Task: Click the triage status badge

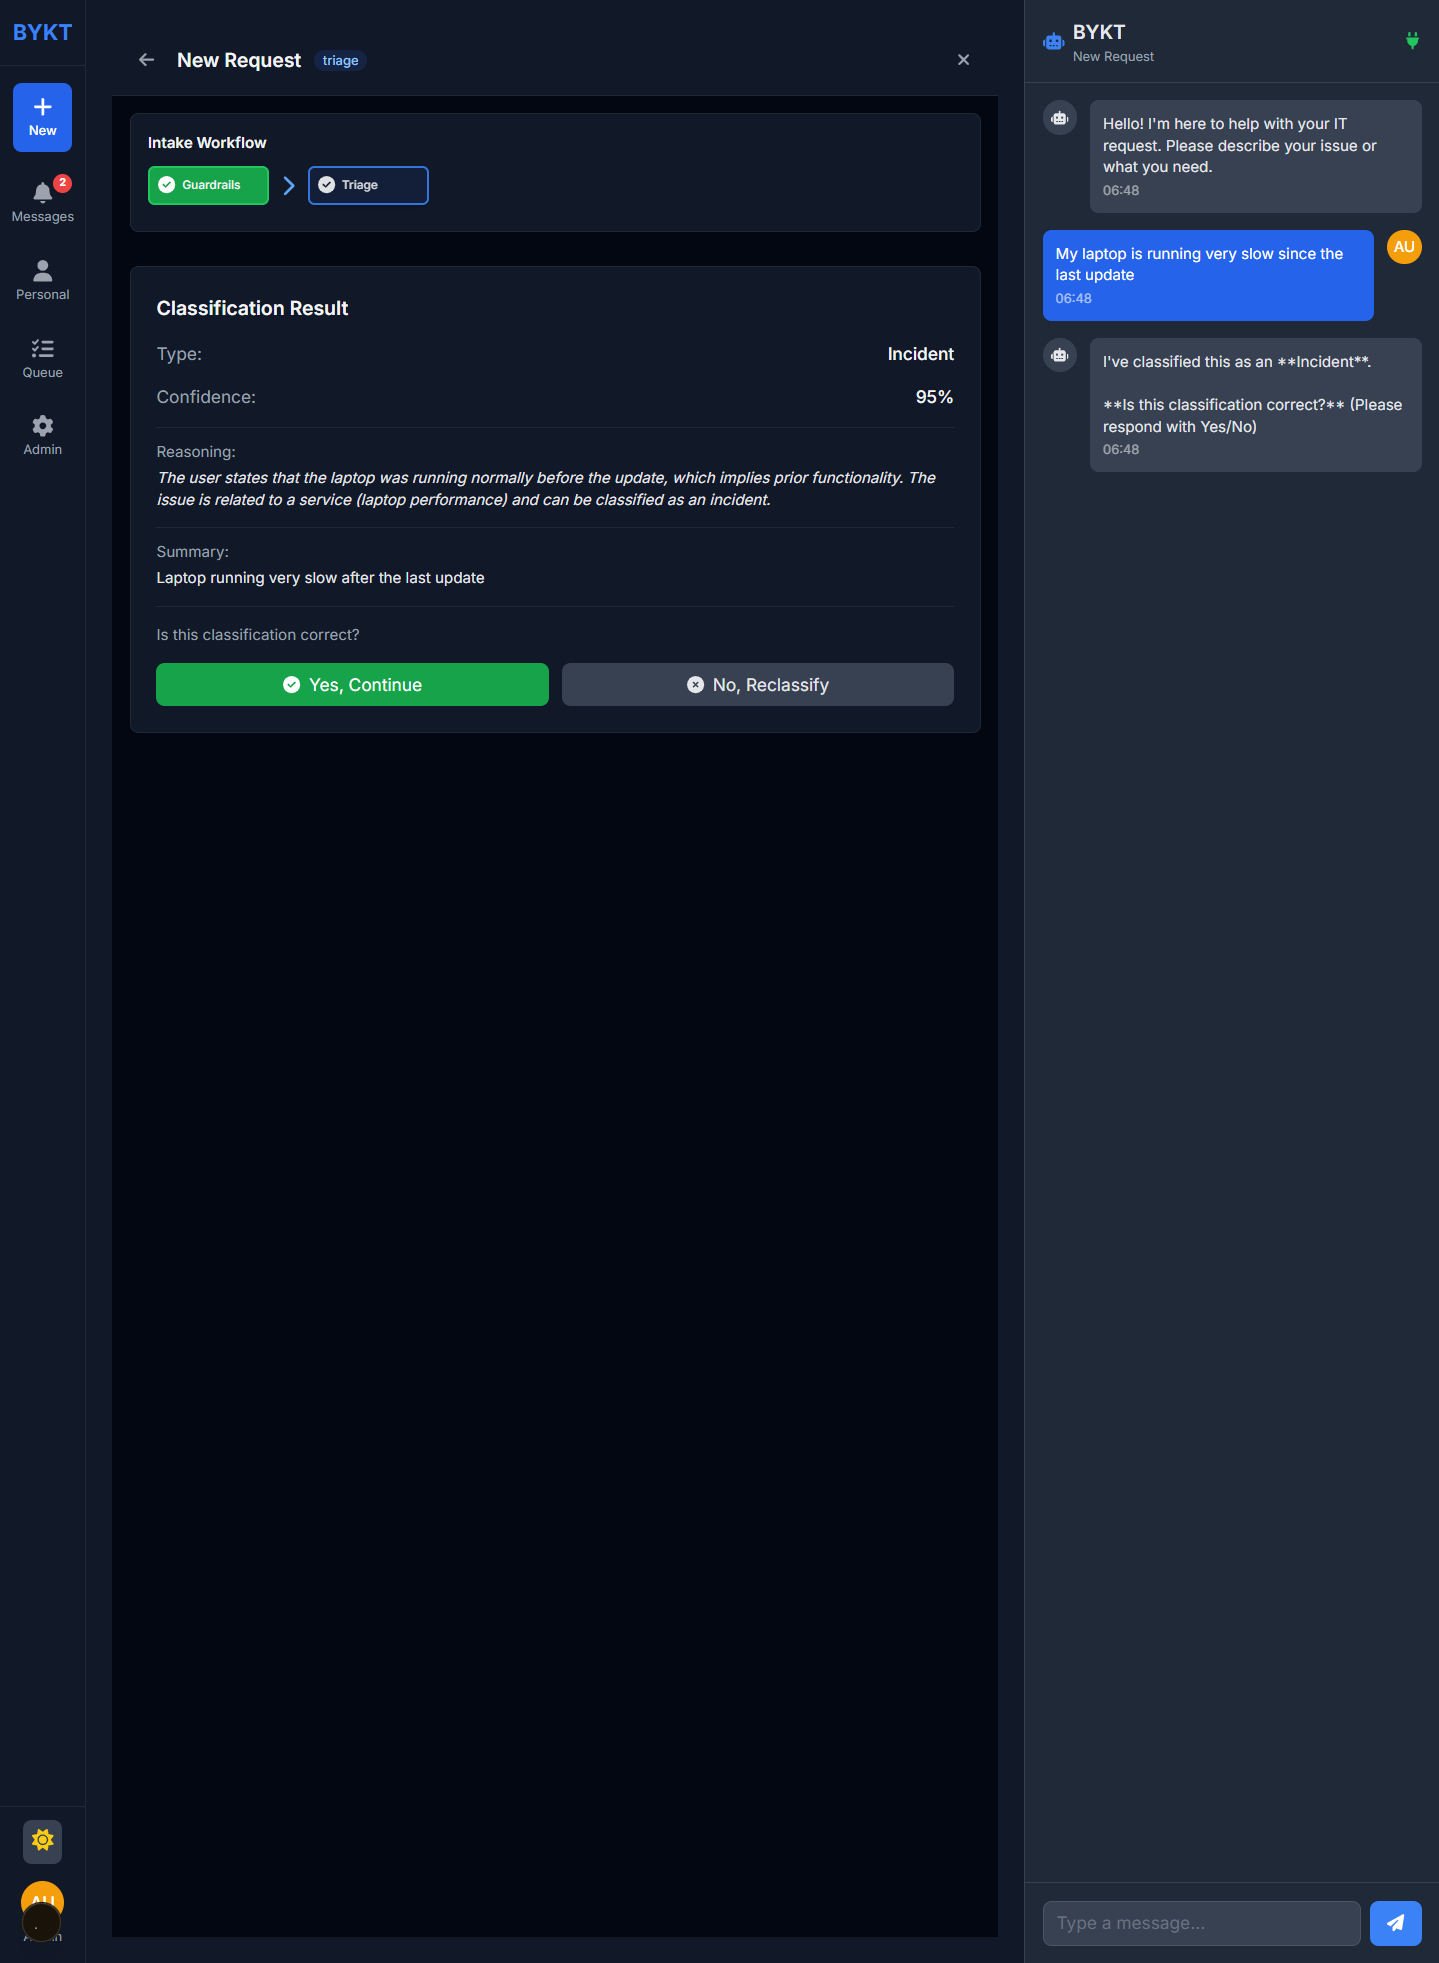Action: click(x=340, y=61)
